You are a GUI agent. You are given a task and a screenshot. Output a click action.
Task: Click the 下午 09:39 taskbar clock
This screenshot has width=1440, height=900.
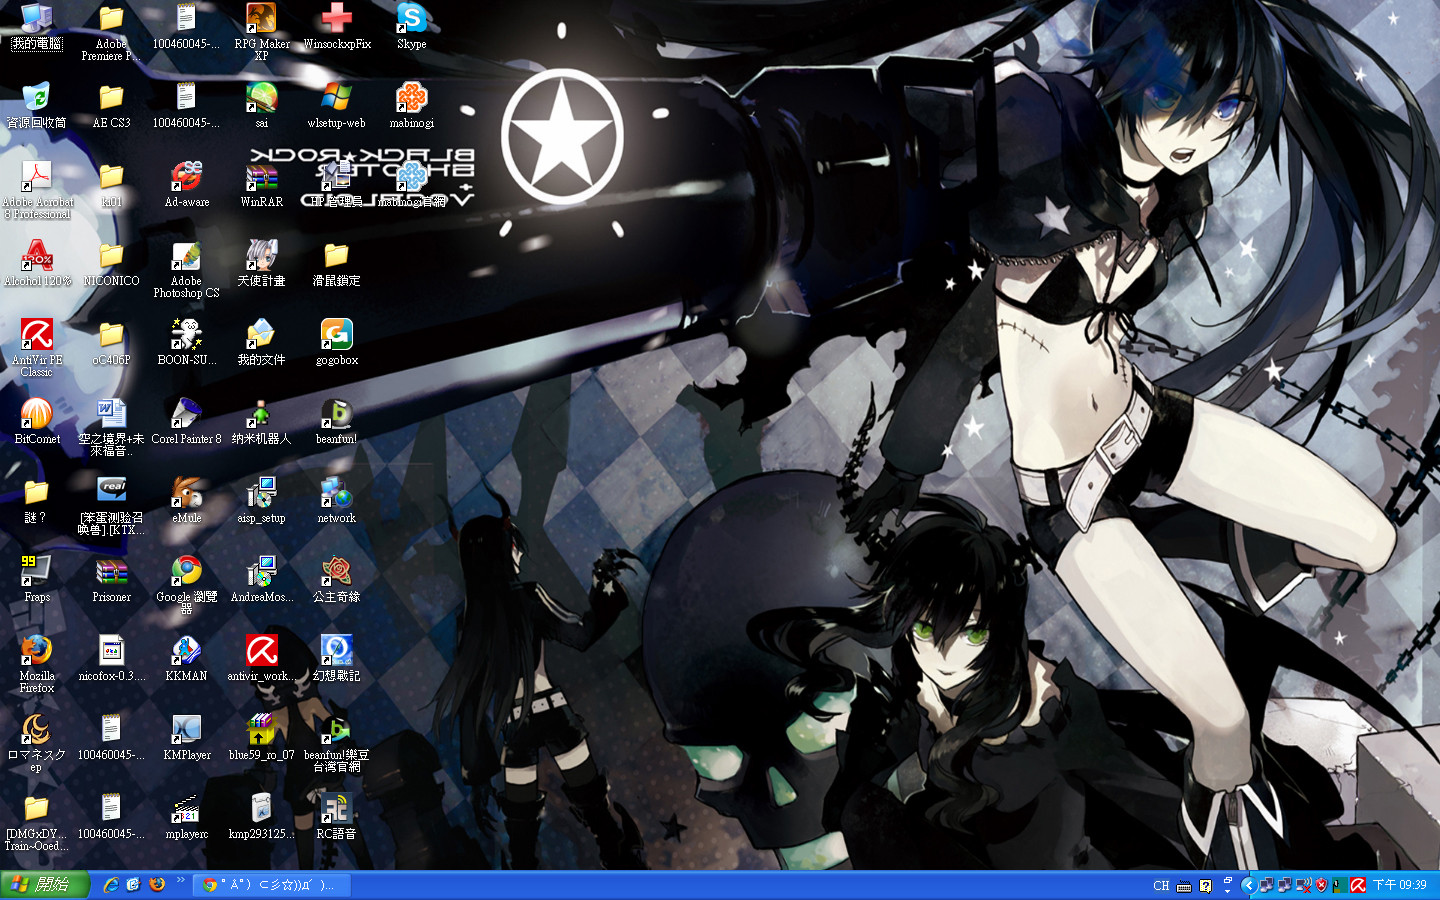pos(1400,885)
